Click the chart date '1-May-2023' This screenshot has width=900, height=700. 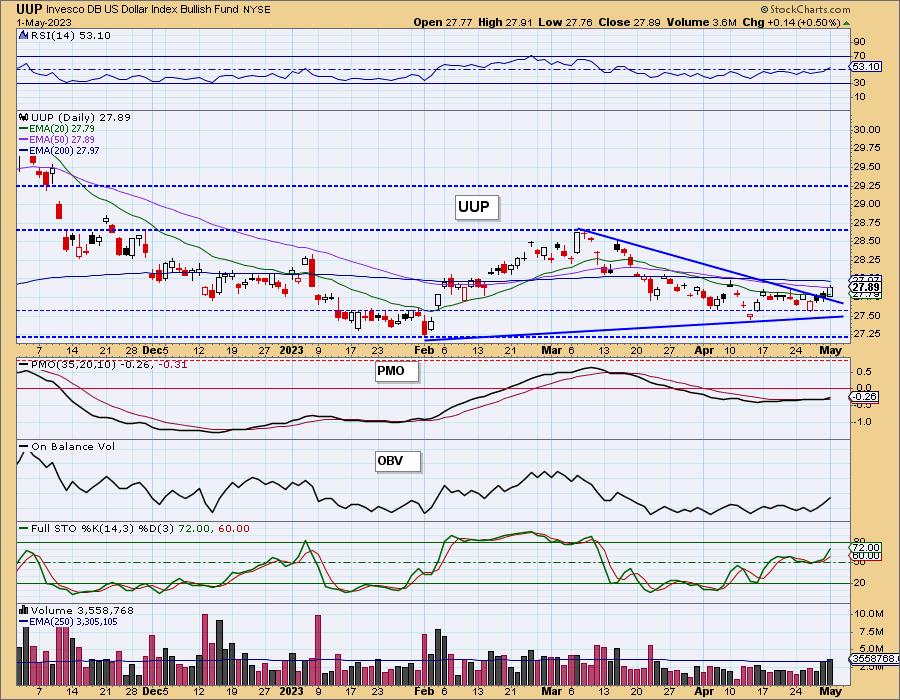[x=44, y=22]
